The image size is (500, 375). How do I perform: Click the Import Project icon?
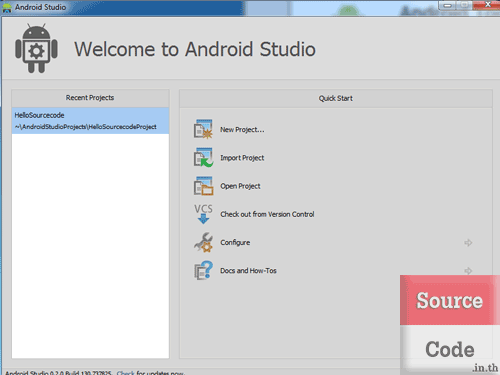point(203,157)
